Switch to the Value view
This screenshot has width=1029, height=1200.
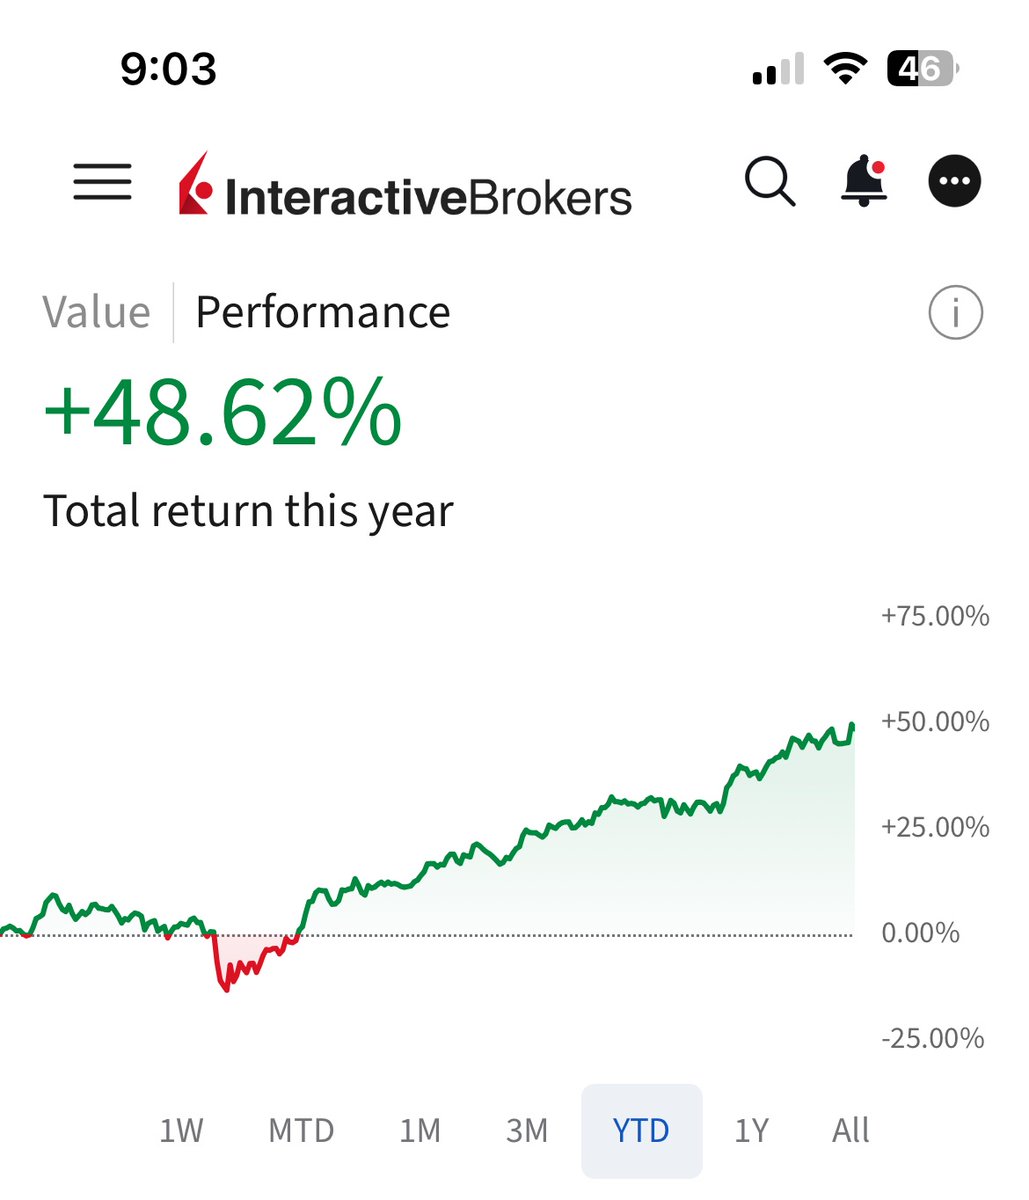(x=97, y=312)
